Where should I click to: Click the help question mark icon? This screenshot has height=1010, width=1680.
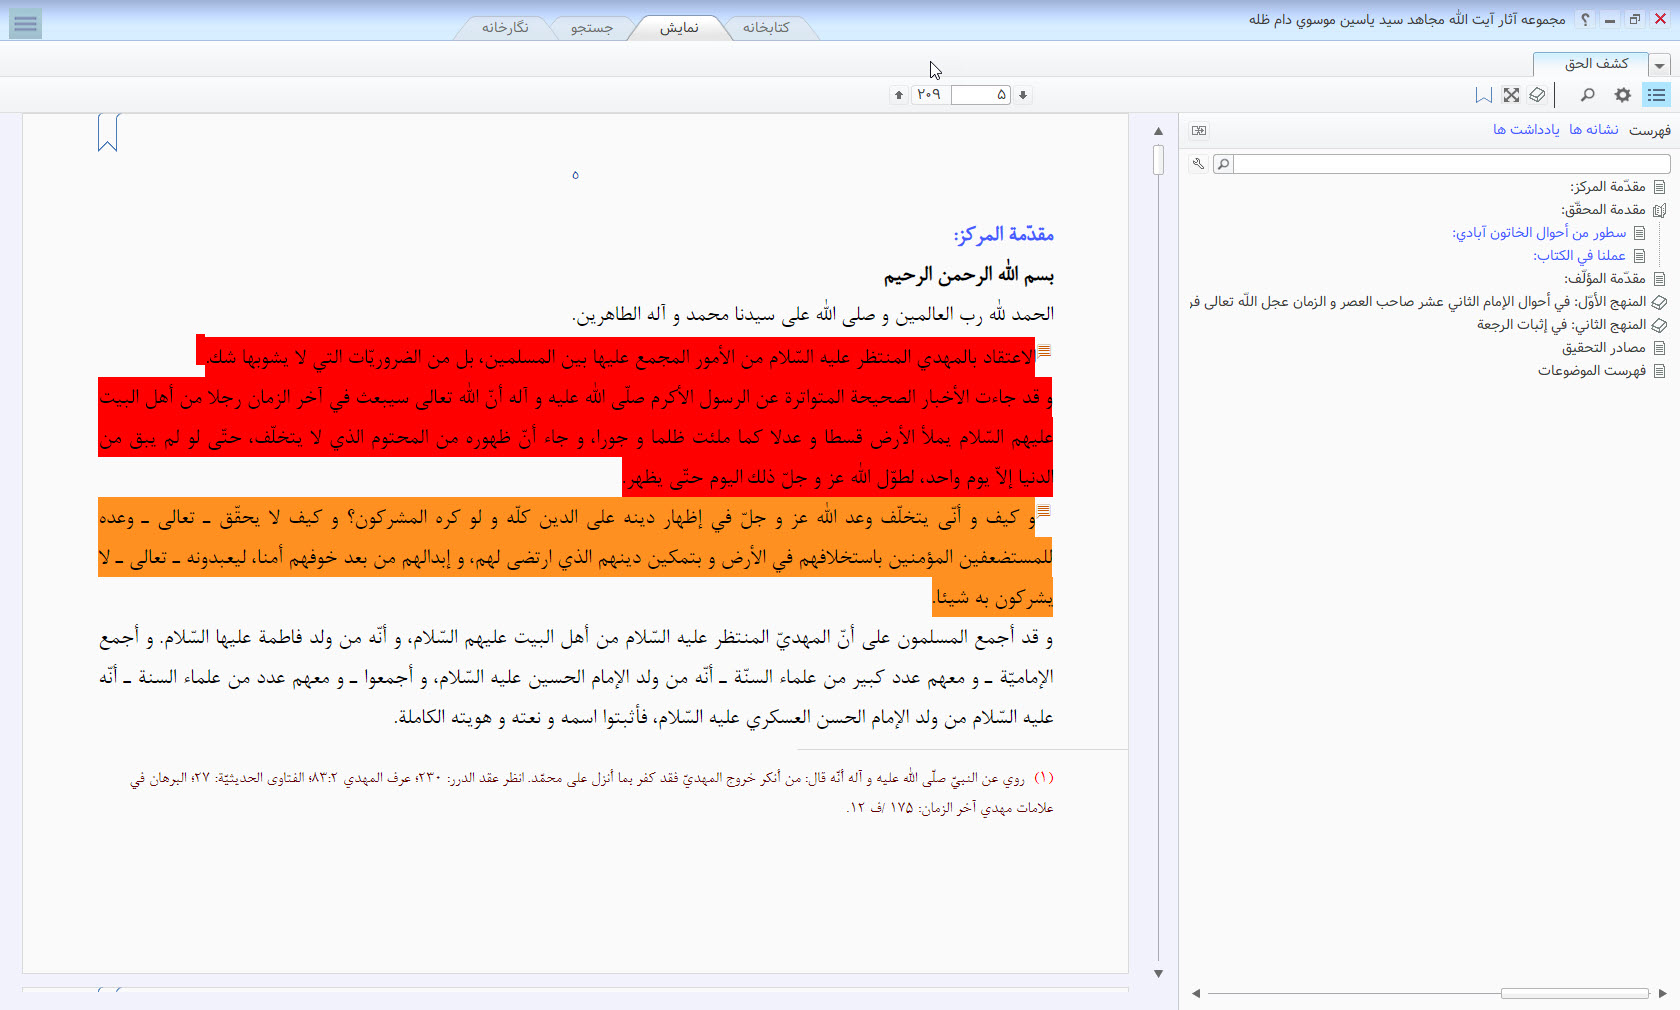coord(1585,19)
